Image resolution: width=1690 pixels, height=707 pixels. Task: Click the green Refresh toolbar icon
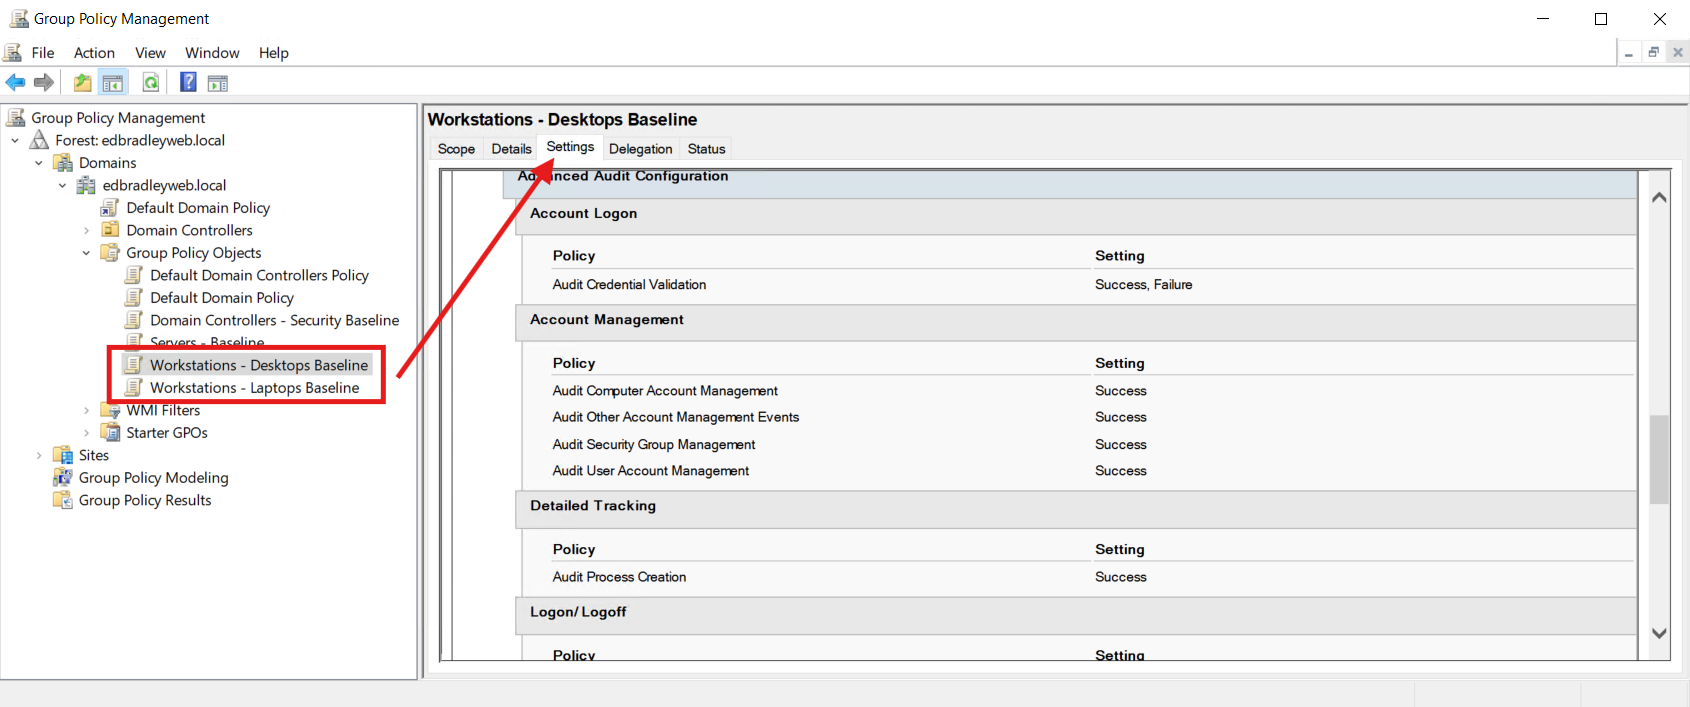[151, 83]
